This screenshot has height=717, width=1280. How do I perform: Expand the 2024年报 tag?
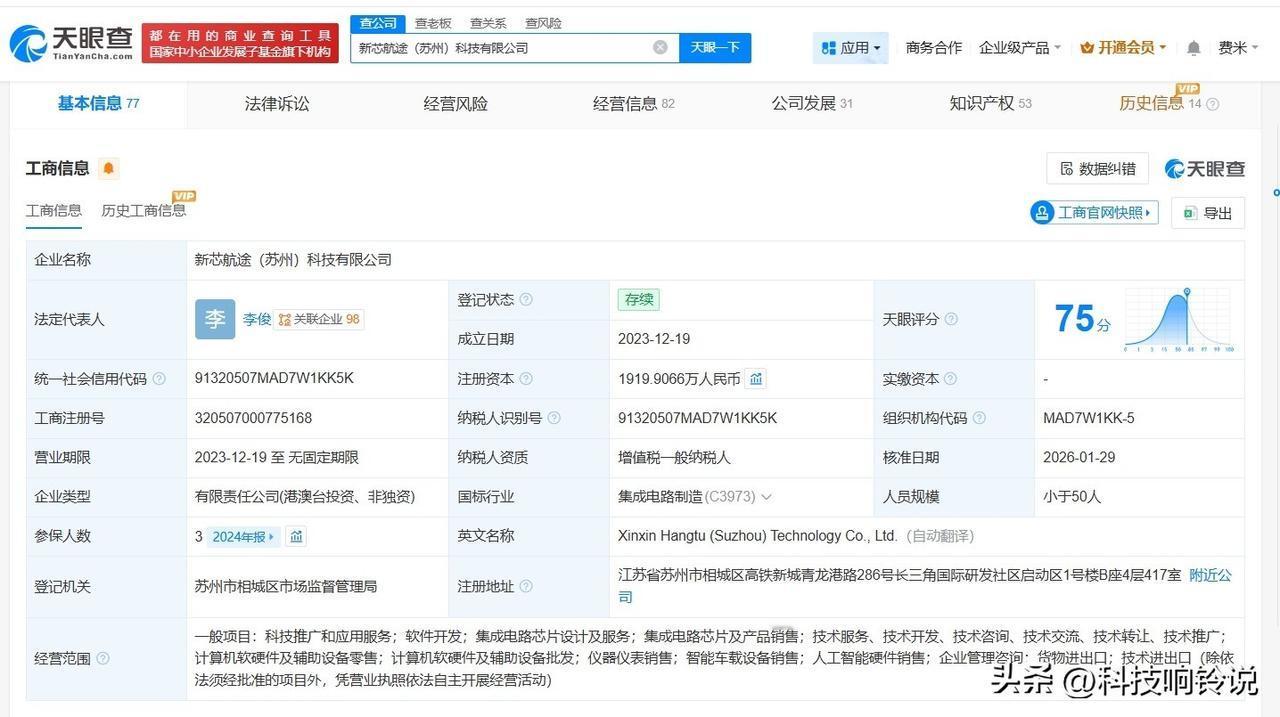pos(243,536)
